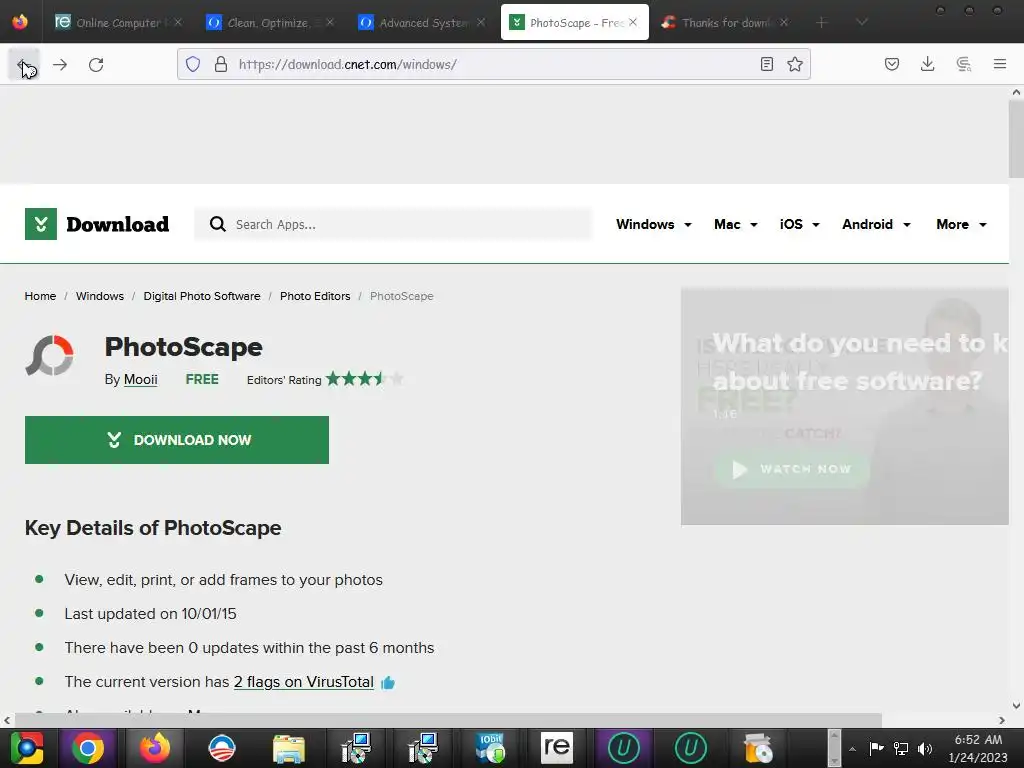Open a new tab with the plus

click(x=822, y=23)
